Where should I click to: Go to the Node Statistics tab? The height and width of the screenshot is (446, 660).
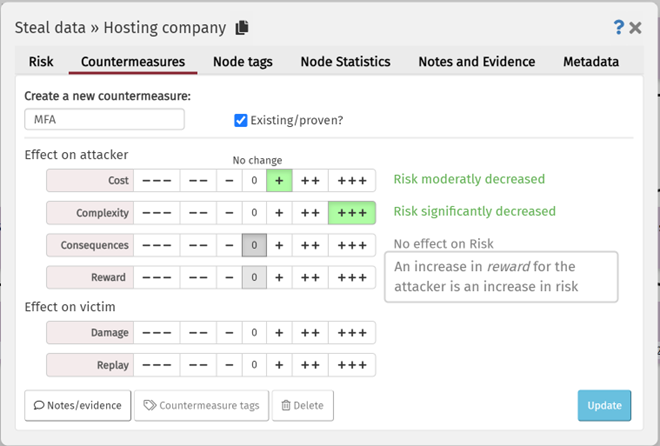pos(345,62)
